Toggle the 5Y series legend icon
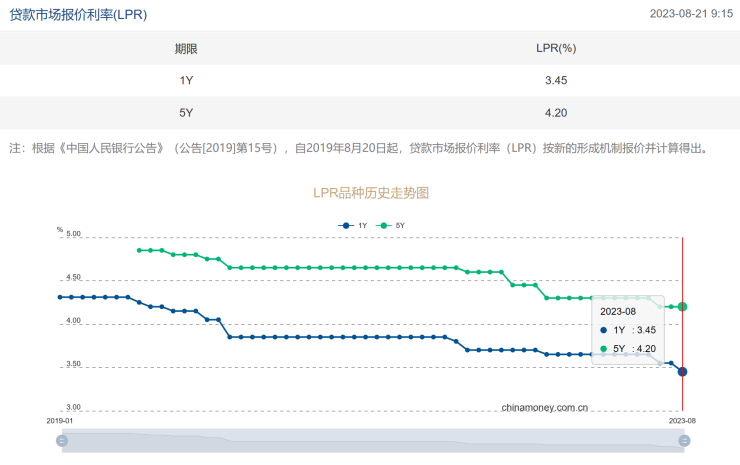 [x=383, y=225]
